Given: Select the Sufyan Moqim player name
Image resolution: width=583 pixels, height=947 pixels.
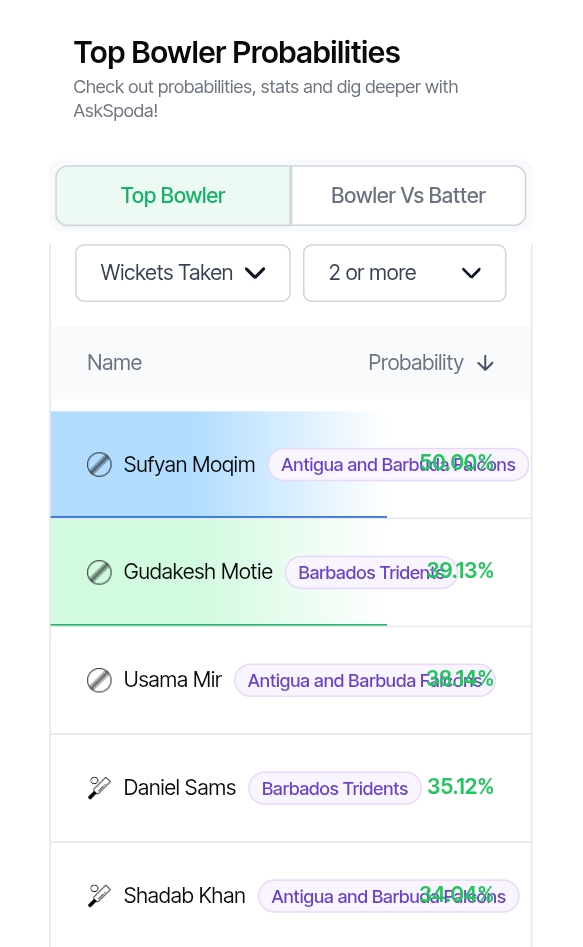Looking at the screenshot, I should click(x=189, y=464).
